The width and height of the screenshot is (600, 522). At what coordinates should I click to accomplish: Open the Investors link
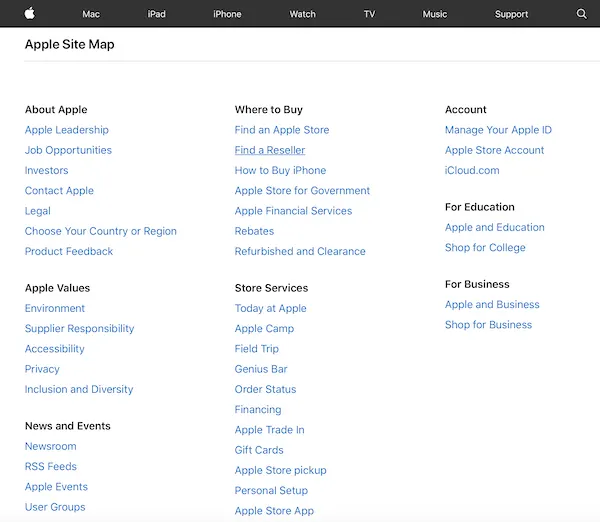pos(46,170)
